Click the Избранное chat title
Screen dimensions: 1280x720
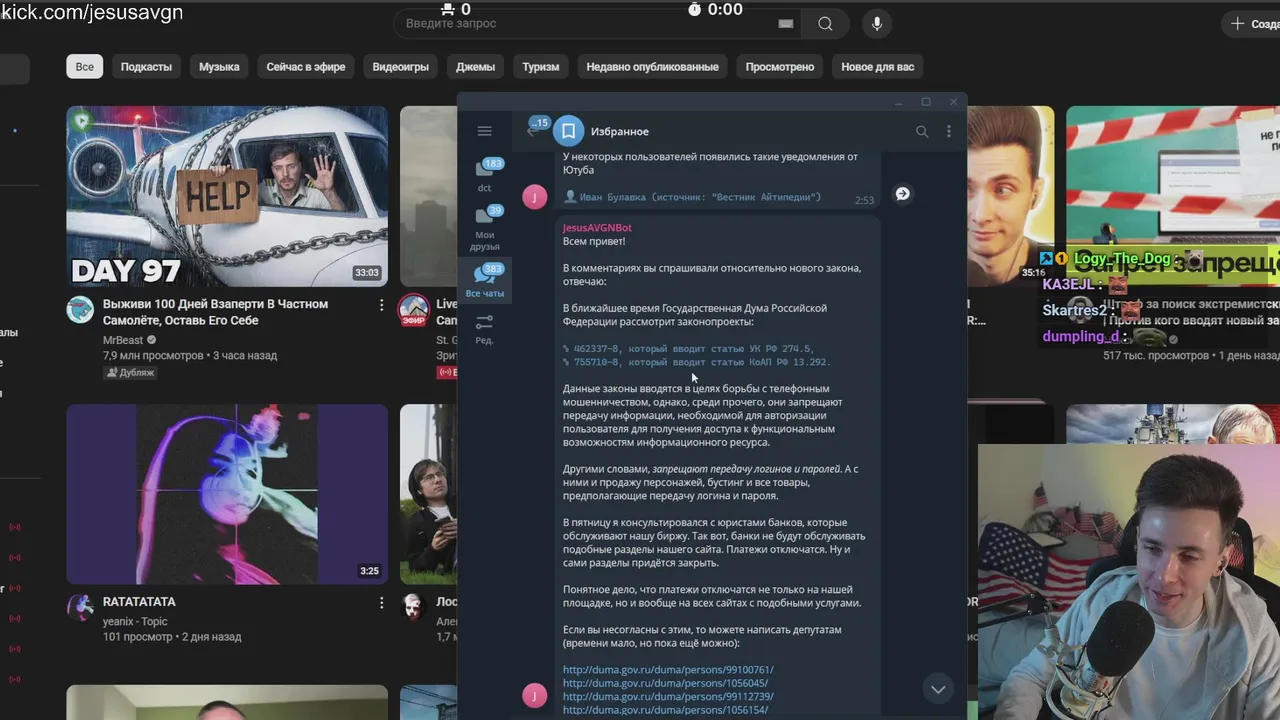point(620,131)
